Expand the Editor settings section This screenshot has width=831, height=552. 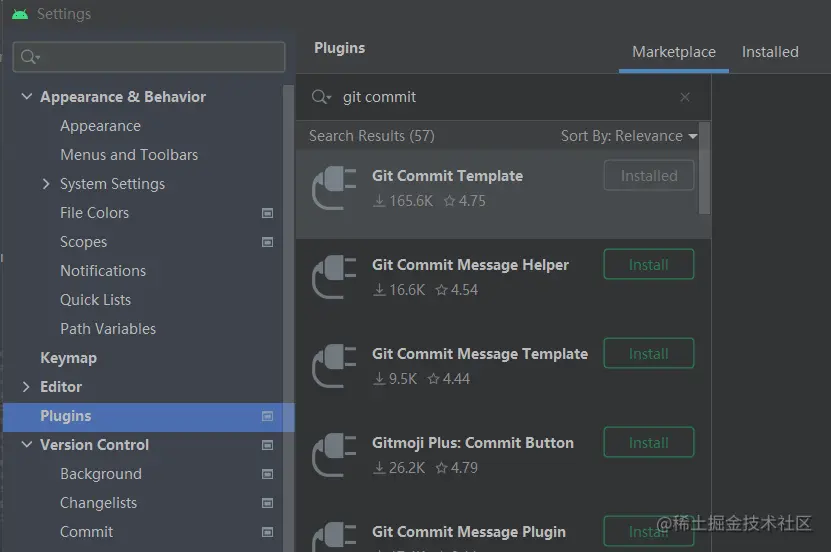pyautogui.click(x=26, y=387)
